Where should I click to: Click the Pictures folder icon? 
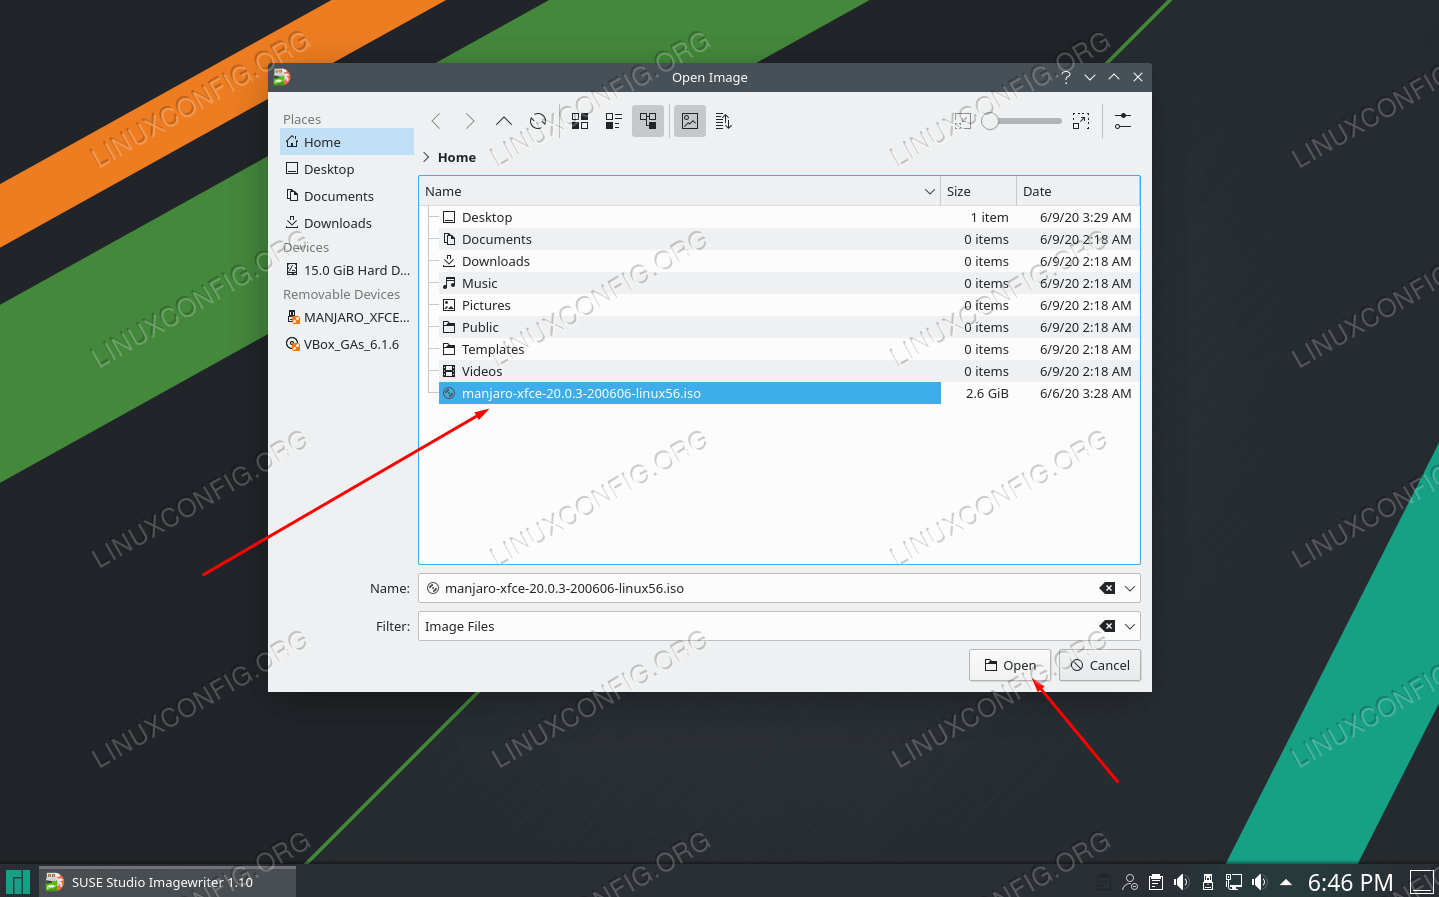pyautogui.click(x=449, y=305)
